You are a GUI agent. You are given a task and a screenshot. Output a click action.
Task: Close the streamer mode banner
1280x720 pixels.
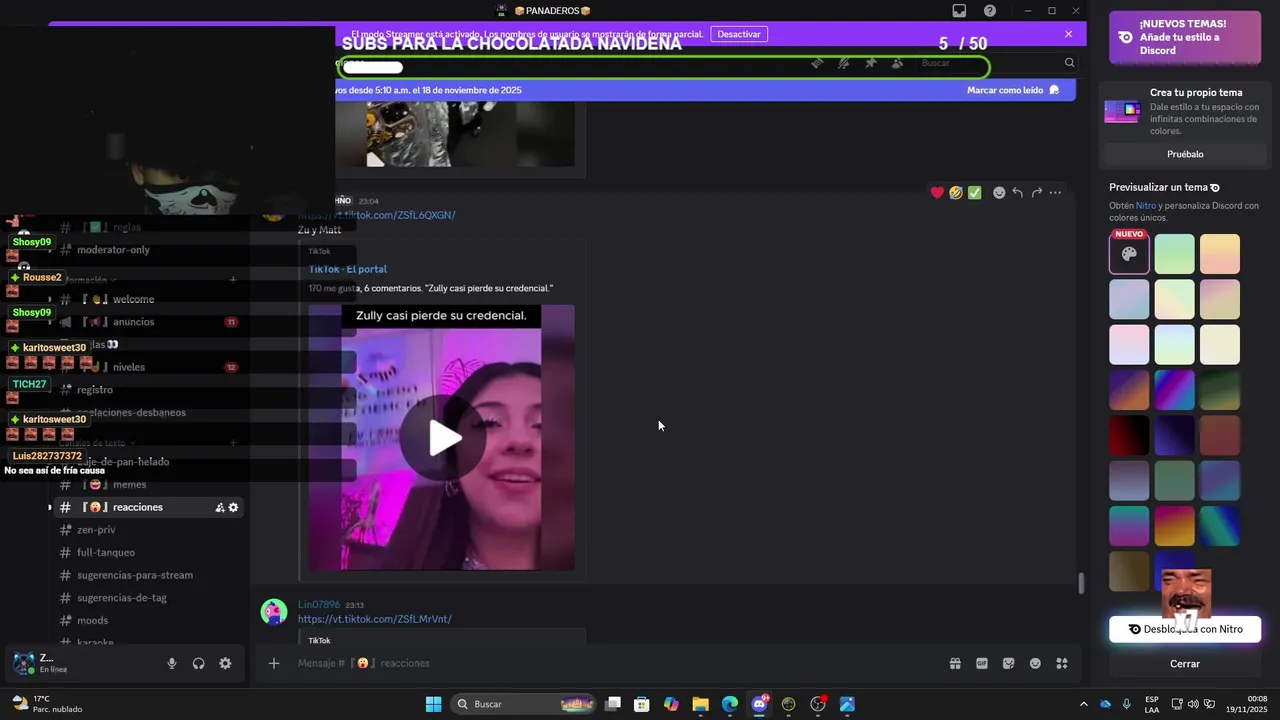tap(1068, 34)
